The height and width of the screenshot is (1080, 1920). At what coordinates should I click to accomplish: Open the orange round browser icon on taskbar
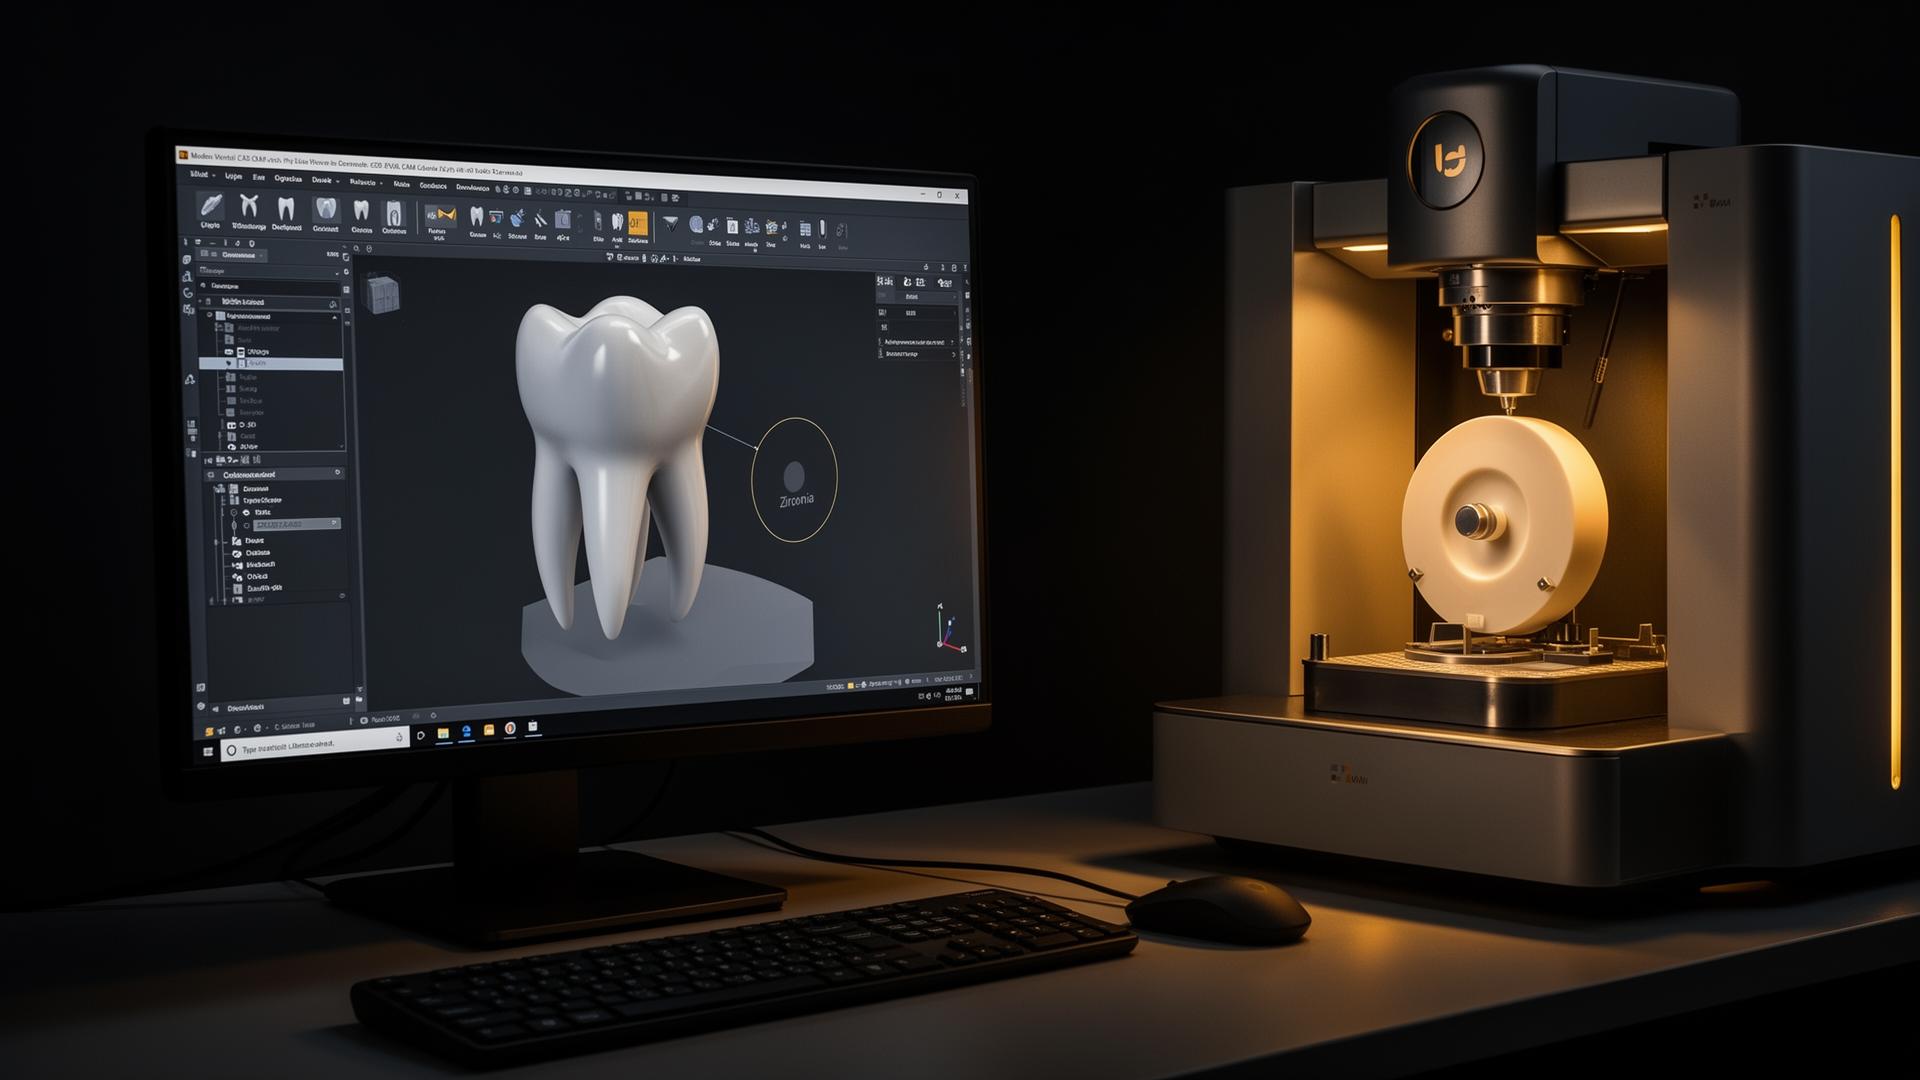510,729
